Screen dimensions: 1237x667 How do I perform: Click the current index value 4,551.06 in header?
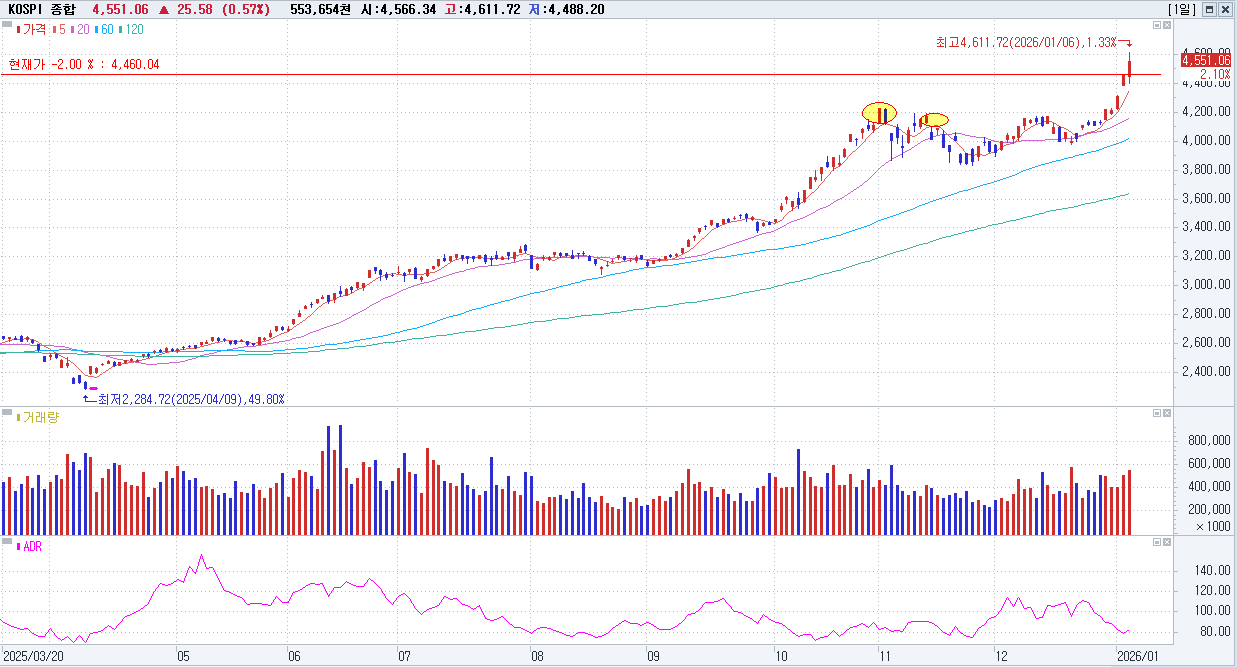coord(119,9)
